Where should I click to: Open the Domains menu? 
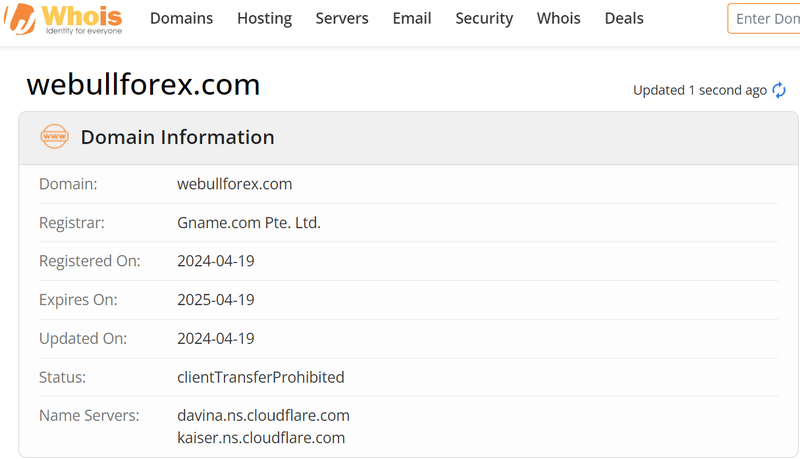[x=181, y=18]
